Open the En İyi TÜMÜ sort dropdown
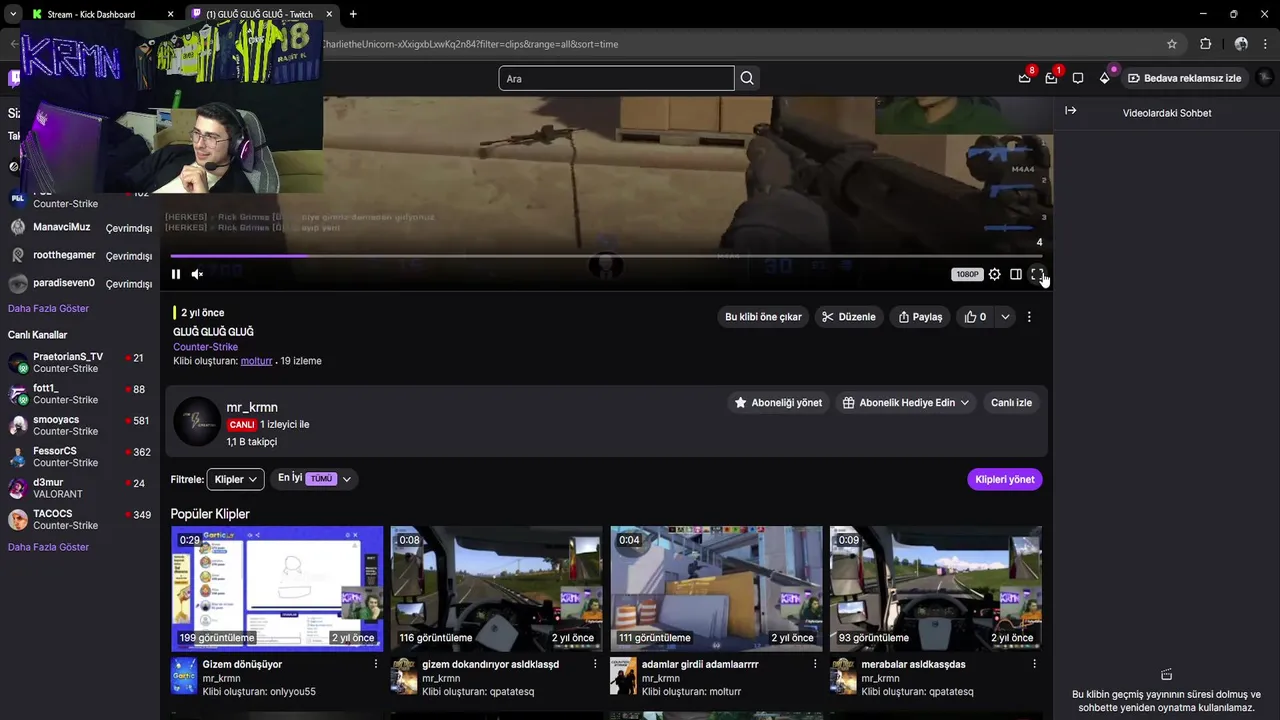The height and width of the screenshot is (720, 1280). pos(314,479)
